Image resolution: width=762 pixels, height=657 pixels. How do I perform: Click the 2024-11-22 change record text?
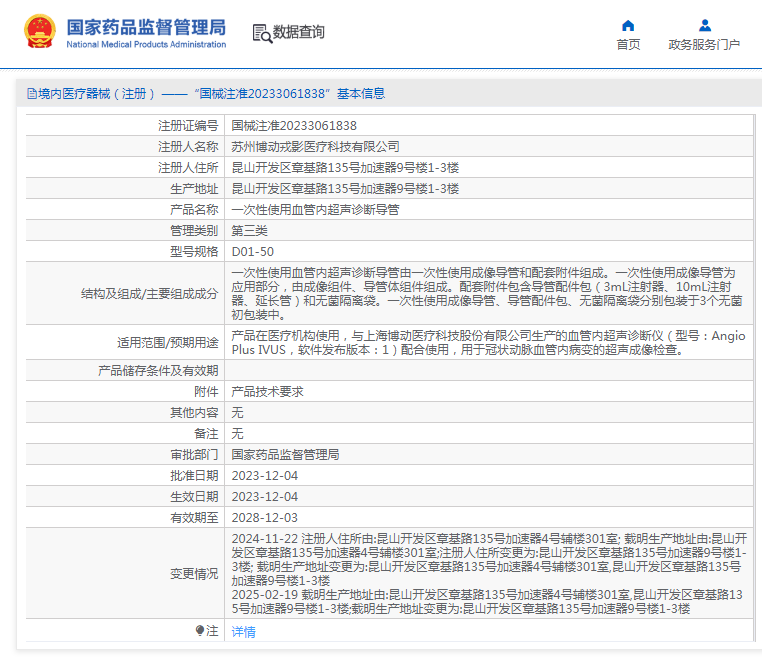(489, 559)
